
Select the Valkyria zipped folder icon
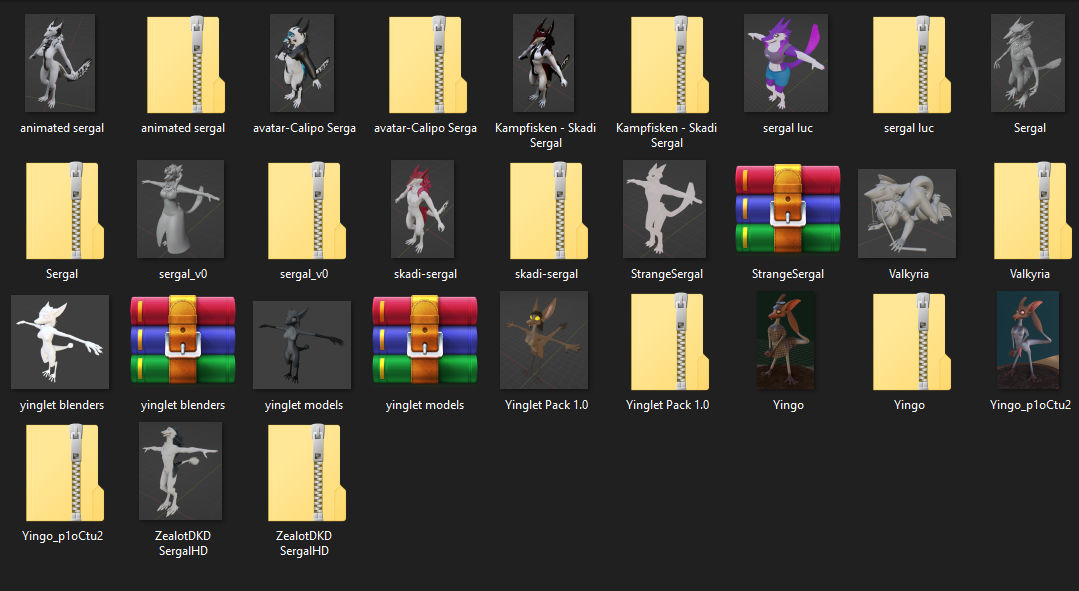point(1034,211)
